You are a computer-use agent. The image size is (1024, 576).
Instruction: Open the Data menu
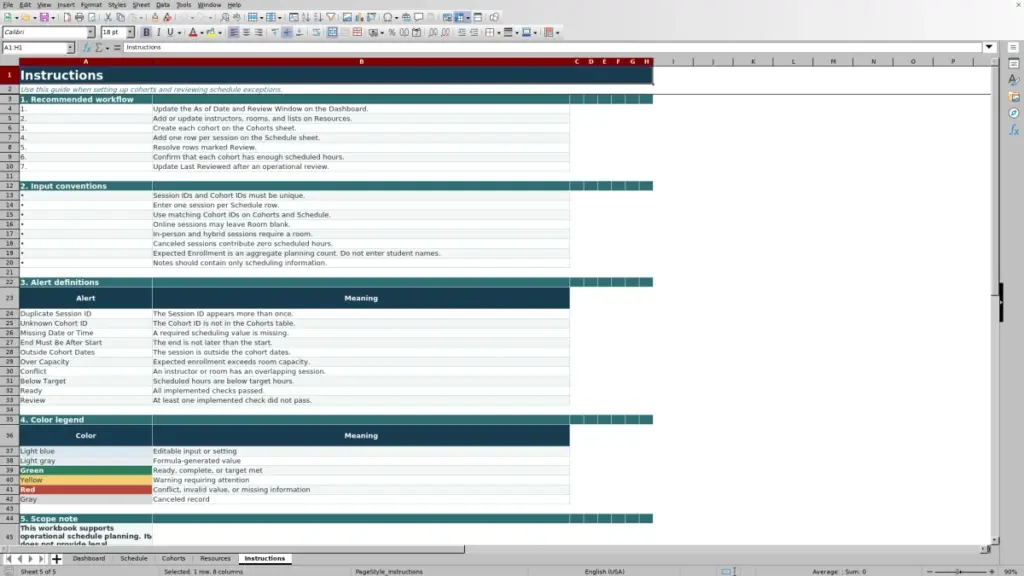[163, 5]
